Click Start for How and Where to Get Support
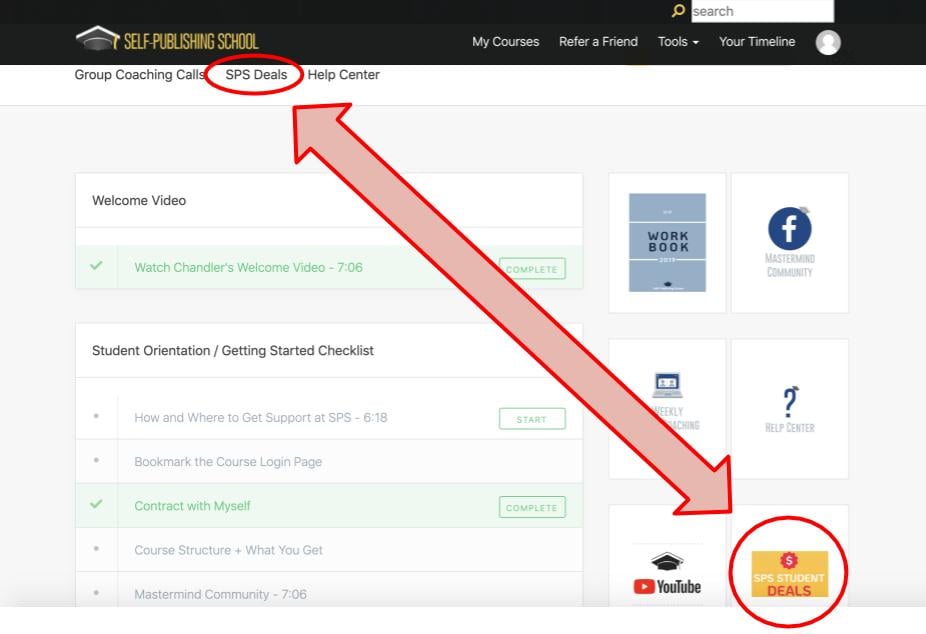 click(x=532, y=419)
